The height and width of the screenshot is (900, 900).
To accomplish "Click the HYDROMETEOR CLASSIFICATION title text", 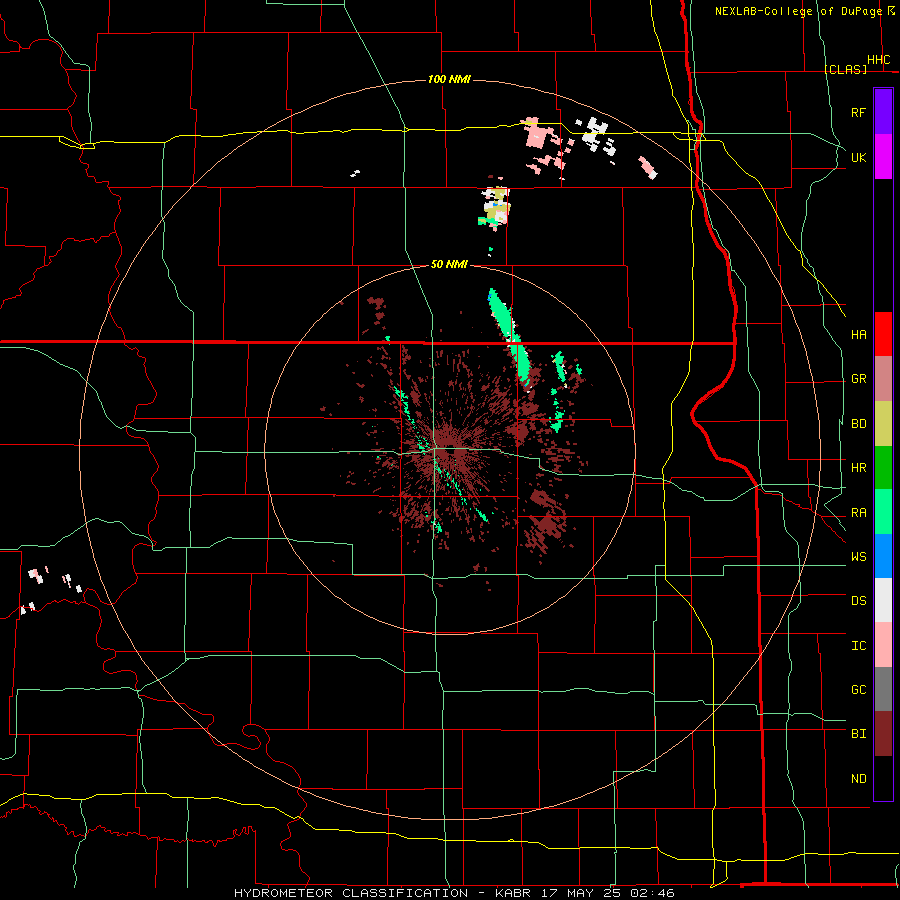I will coord(351,893).
